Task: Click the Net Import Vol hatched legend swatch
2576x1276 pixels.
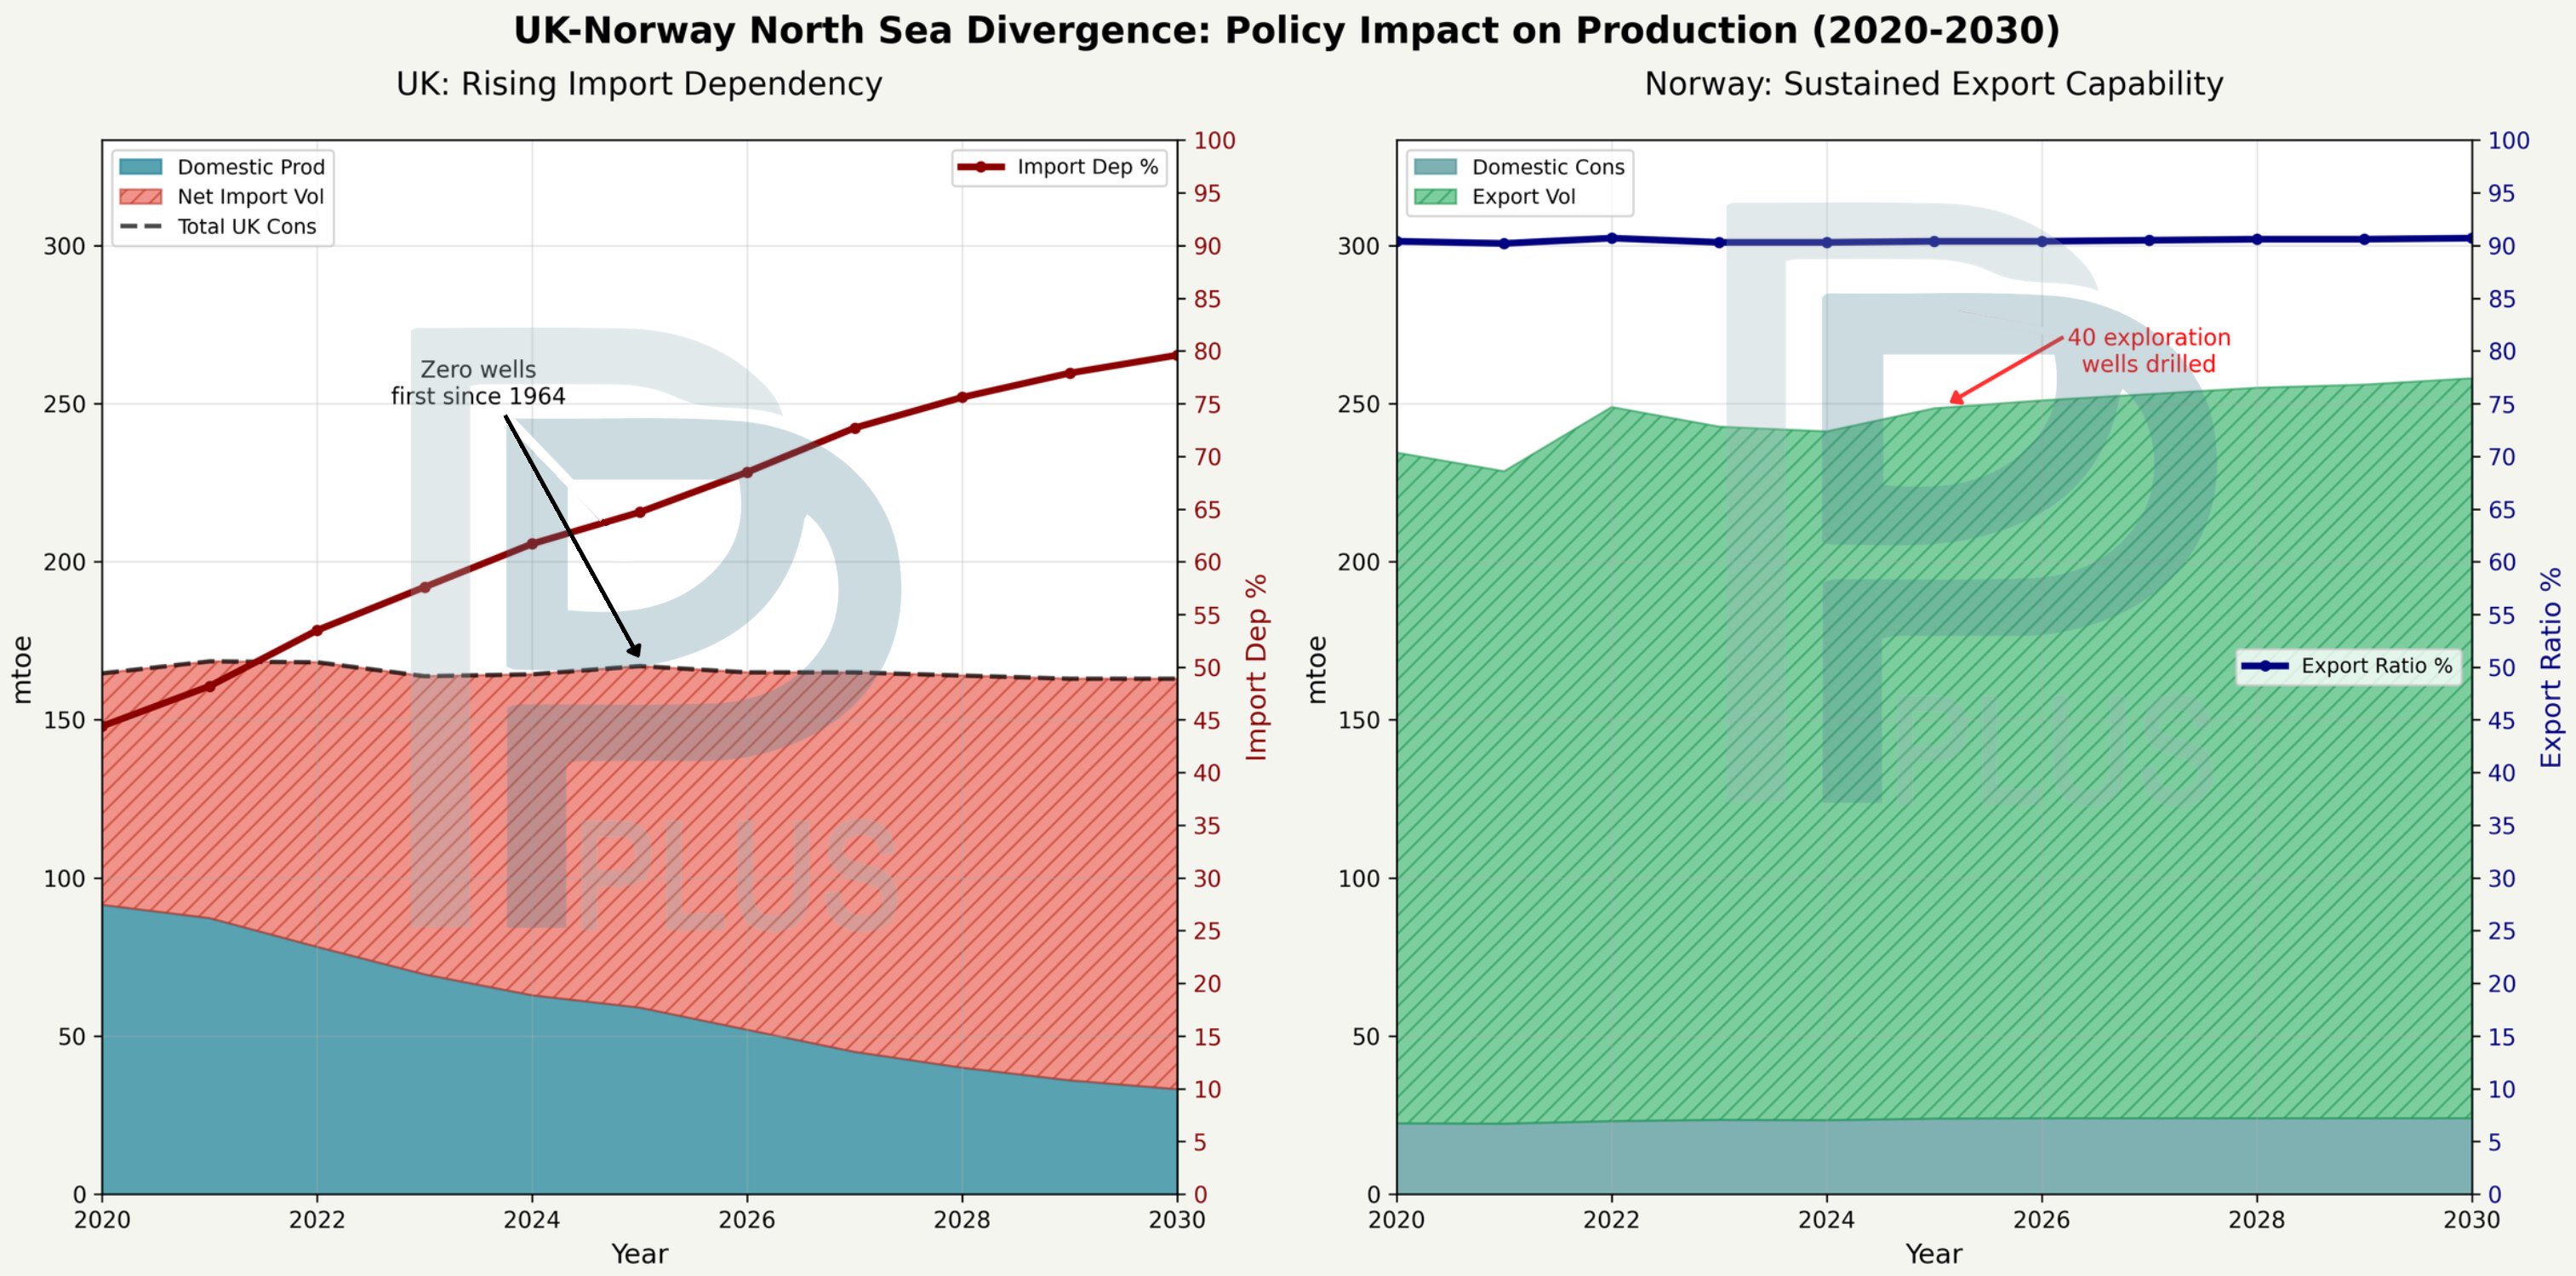Action: 140,196
